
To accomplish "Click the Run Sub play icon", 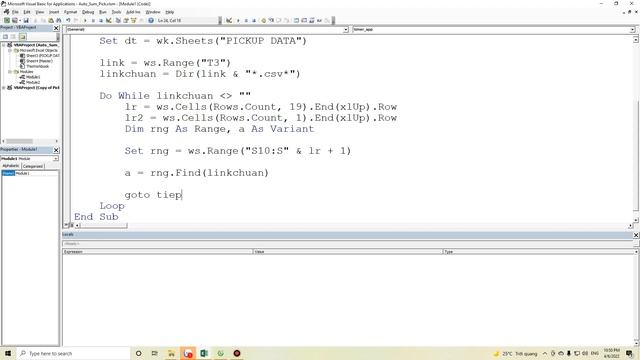I will pos(85,20).
